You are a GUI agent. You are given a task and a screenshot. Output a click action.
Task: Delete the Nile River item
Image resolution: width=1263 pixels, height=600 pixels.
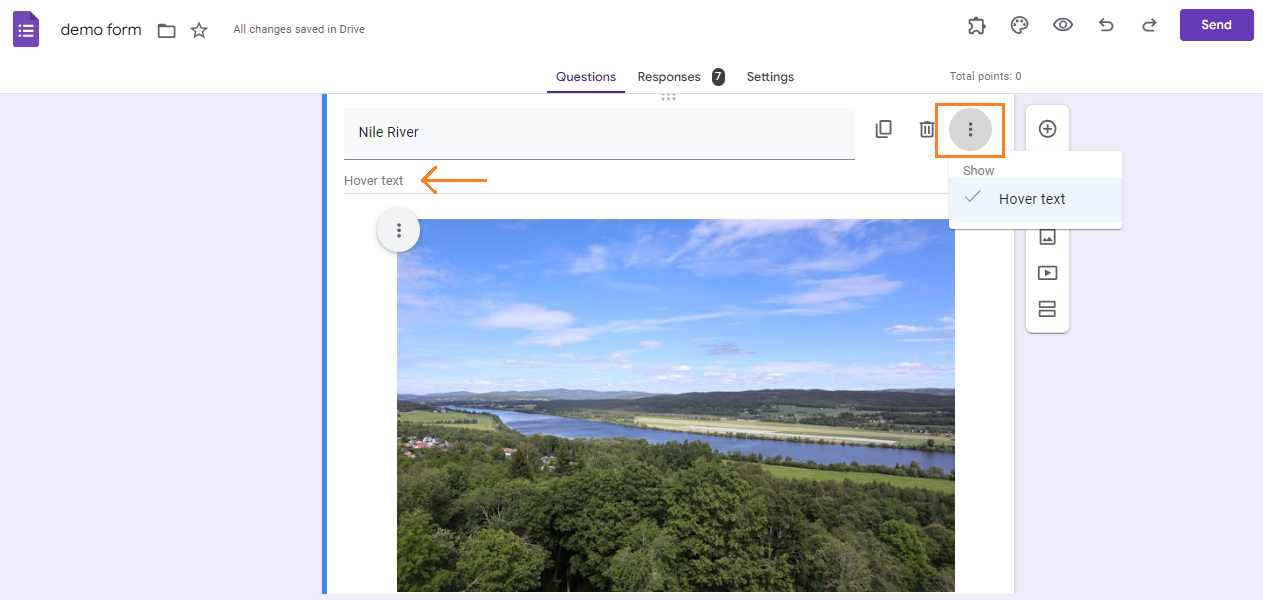pyautogui.click(x=927, y=129)
